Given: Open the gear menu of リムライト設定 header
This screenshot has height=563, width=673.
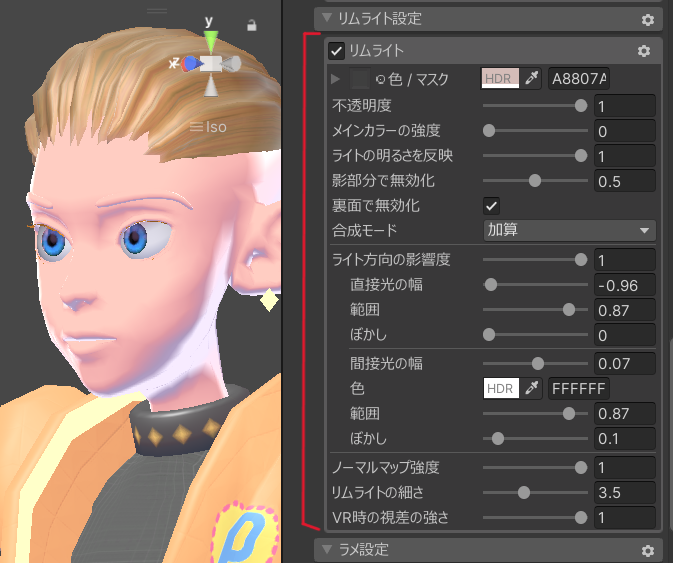Looking at the screenshot, I should [647, 19].
